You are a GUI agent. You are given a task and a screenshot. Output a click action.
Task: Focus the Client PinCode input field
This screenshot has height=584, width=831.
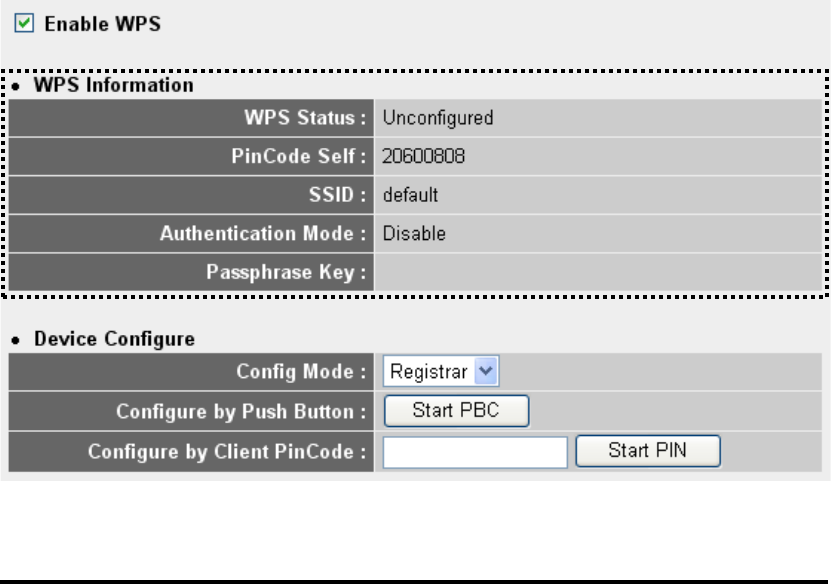(x=475, y=453)
